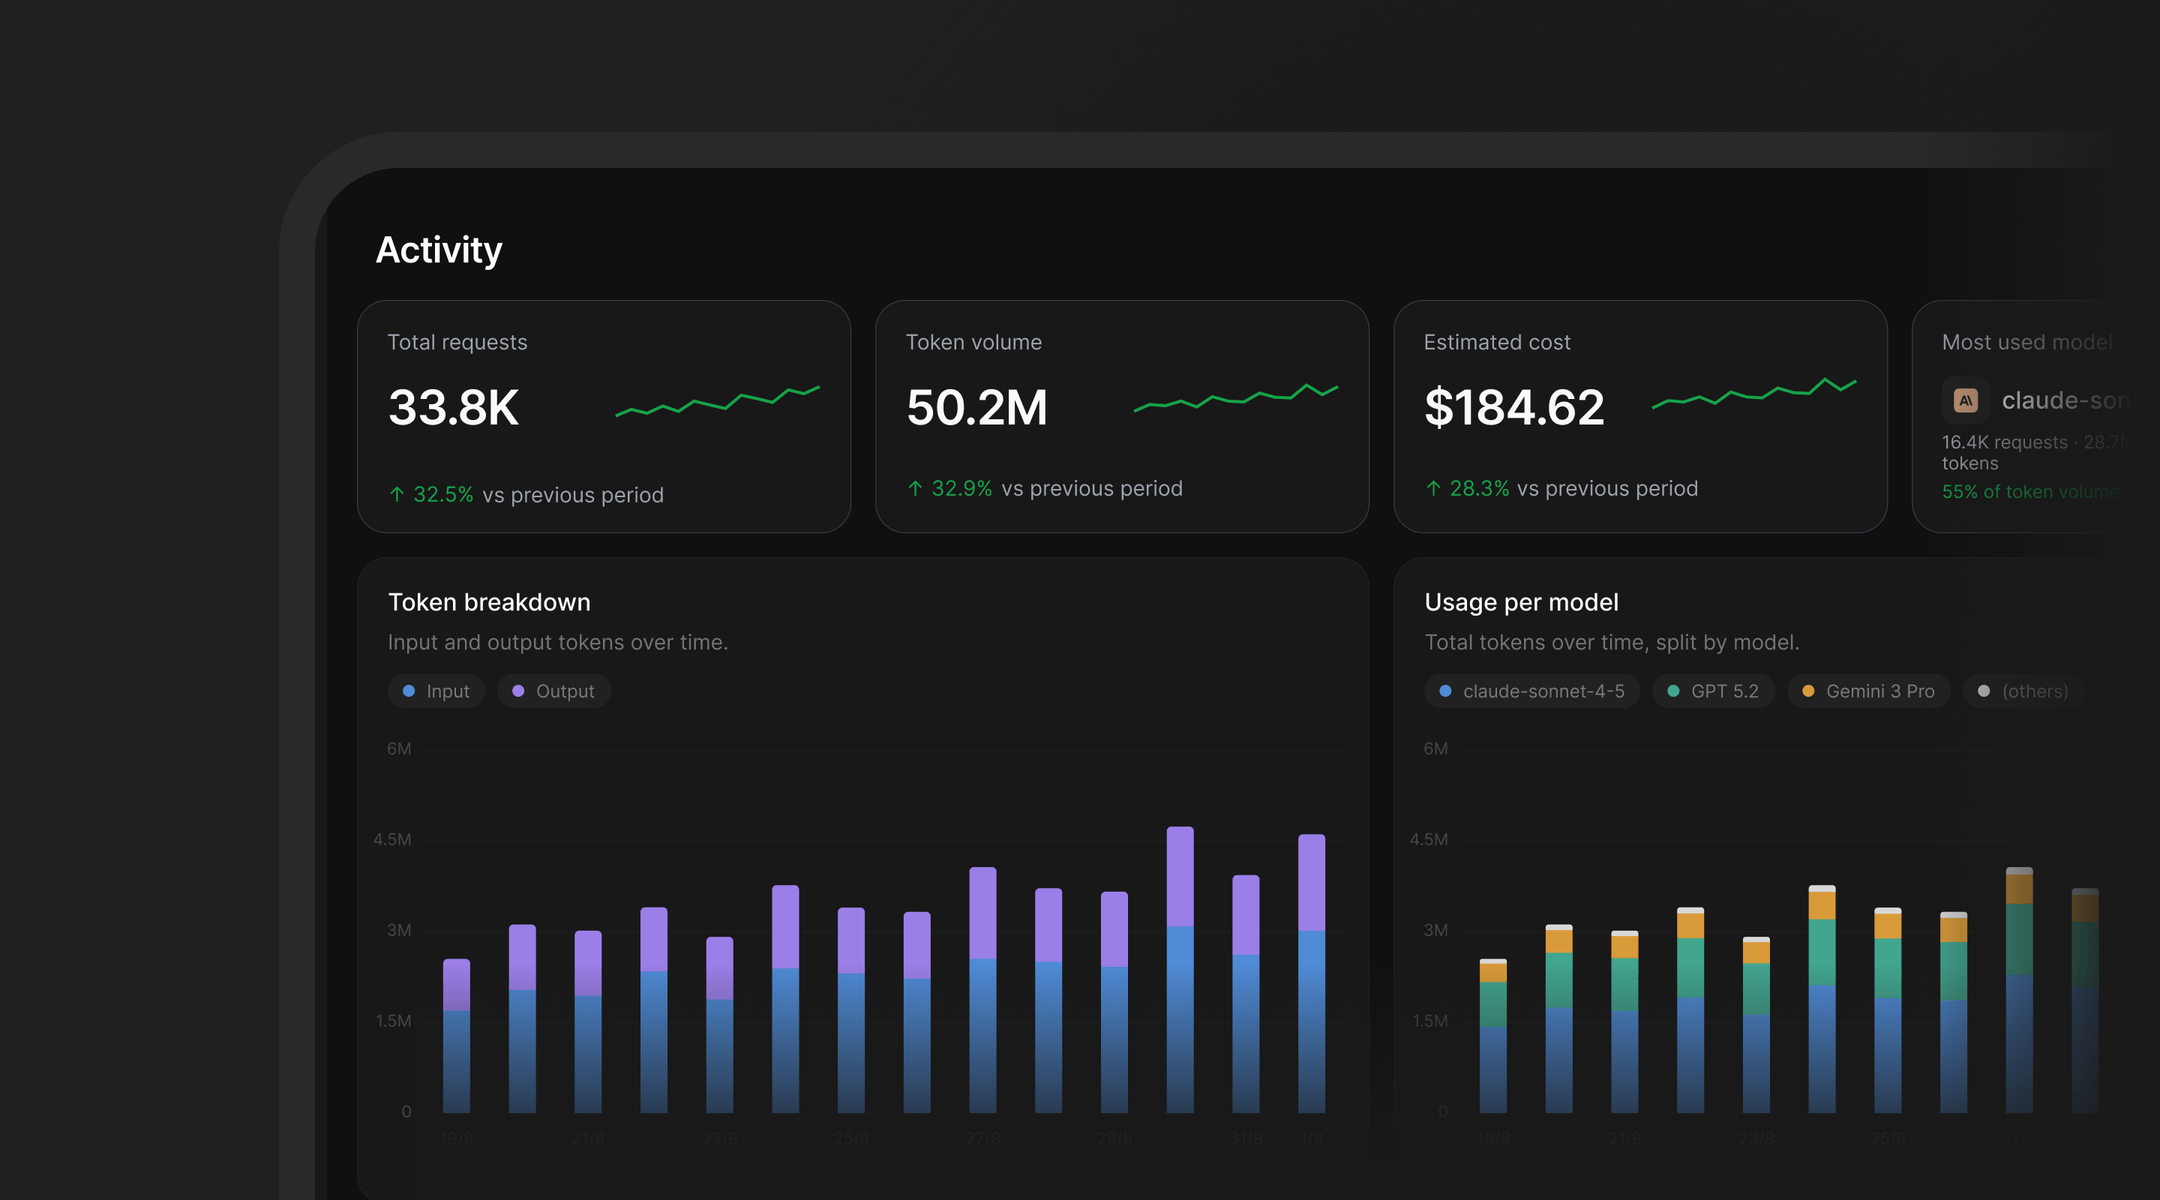
Task: Toggle the Input series legend chip
Action: (x=436, y=691)
